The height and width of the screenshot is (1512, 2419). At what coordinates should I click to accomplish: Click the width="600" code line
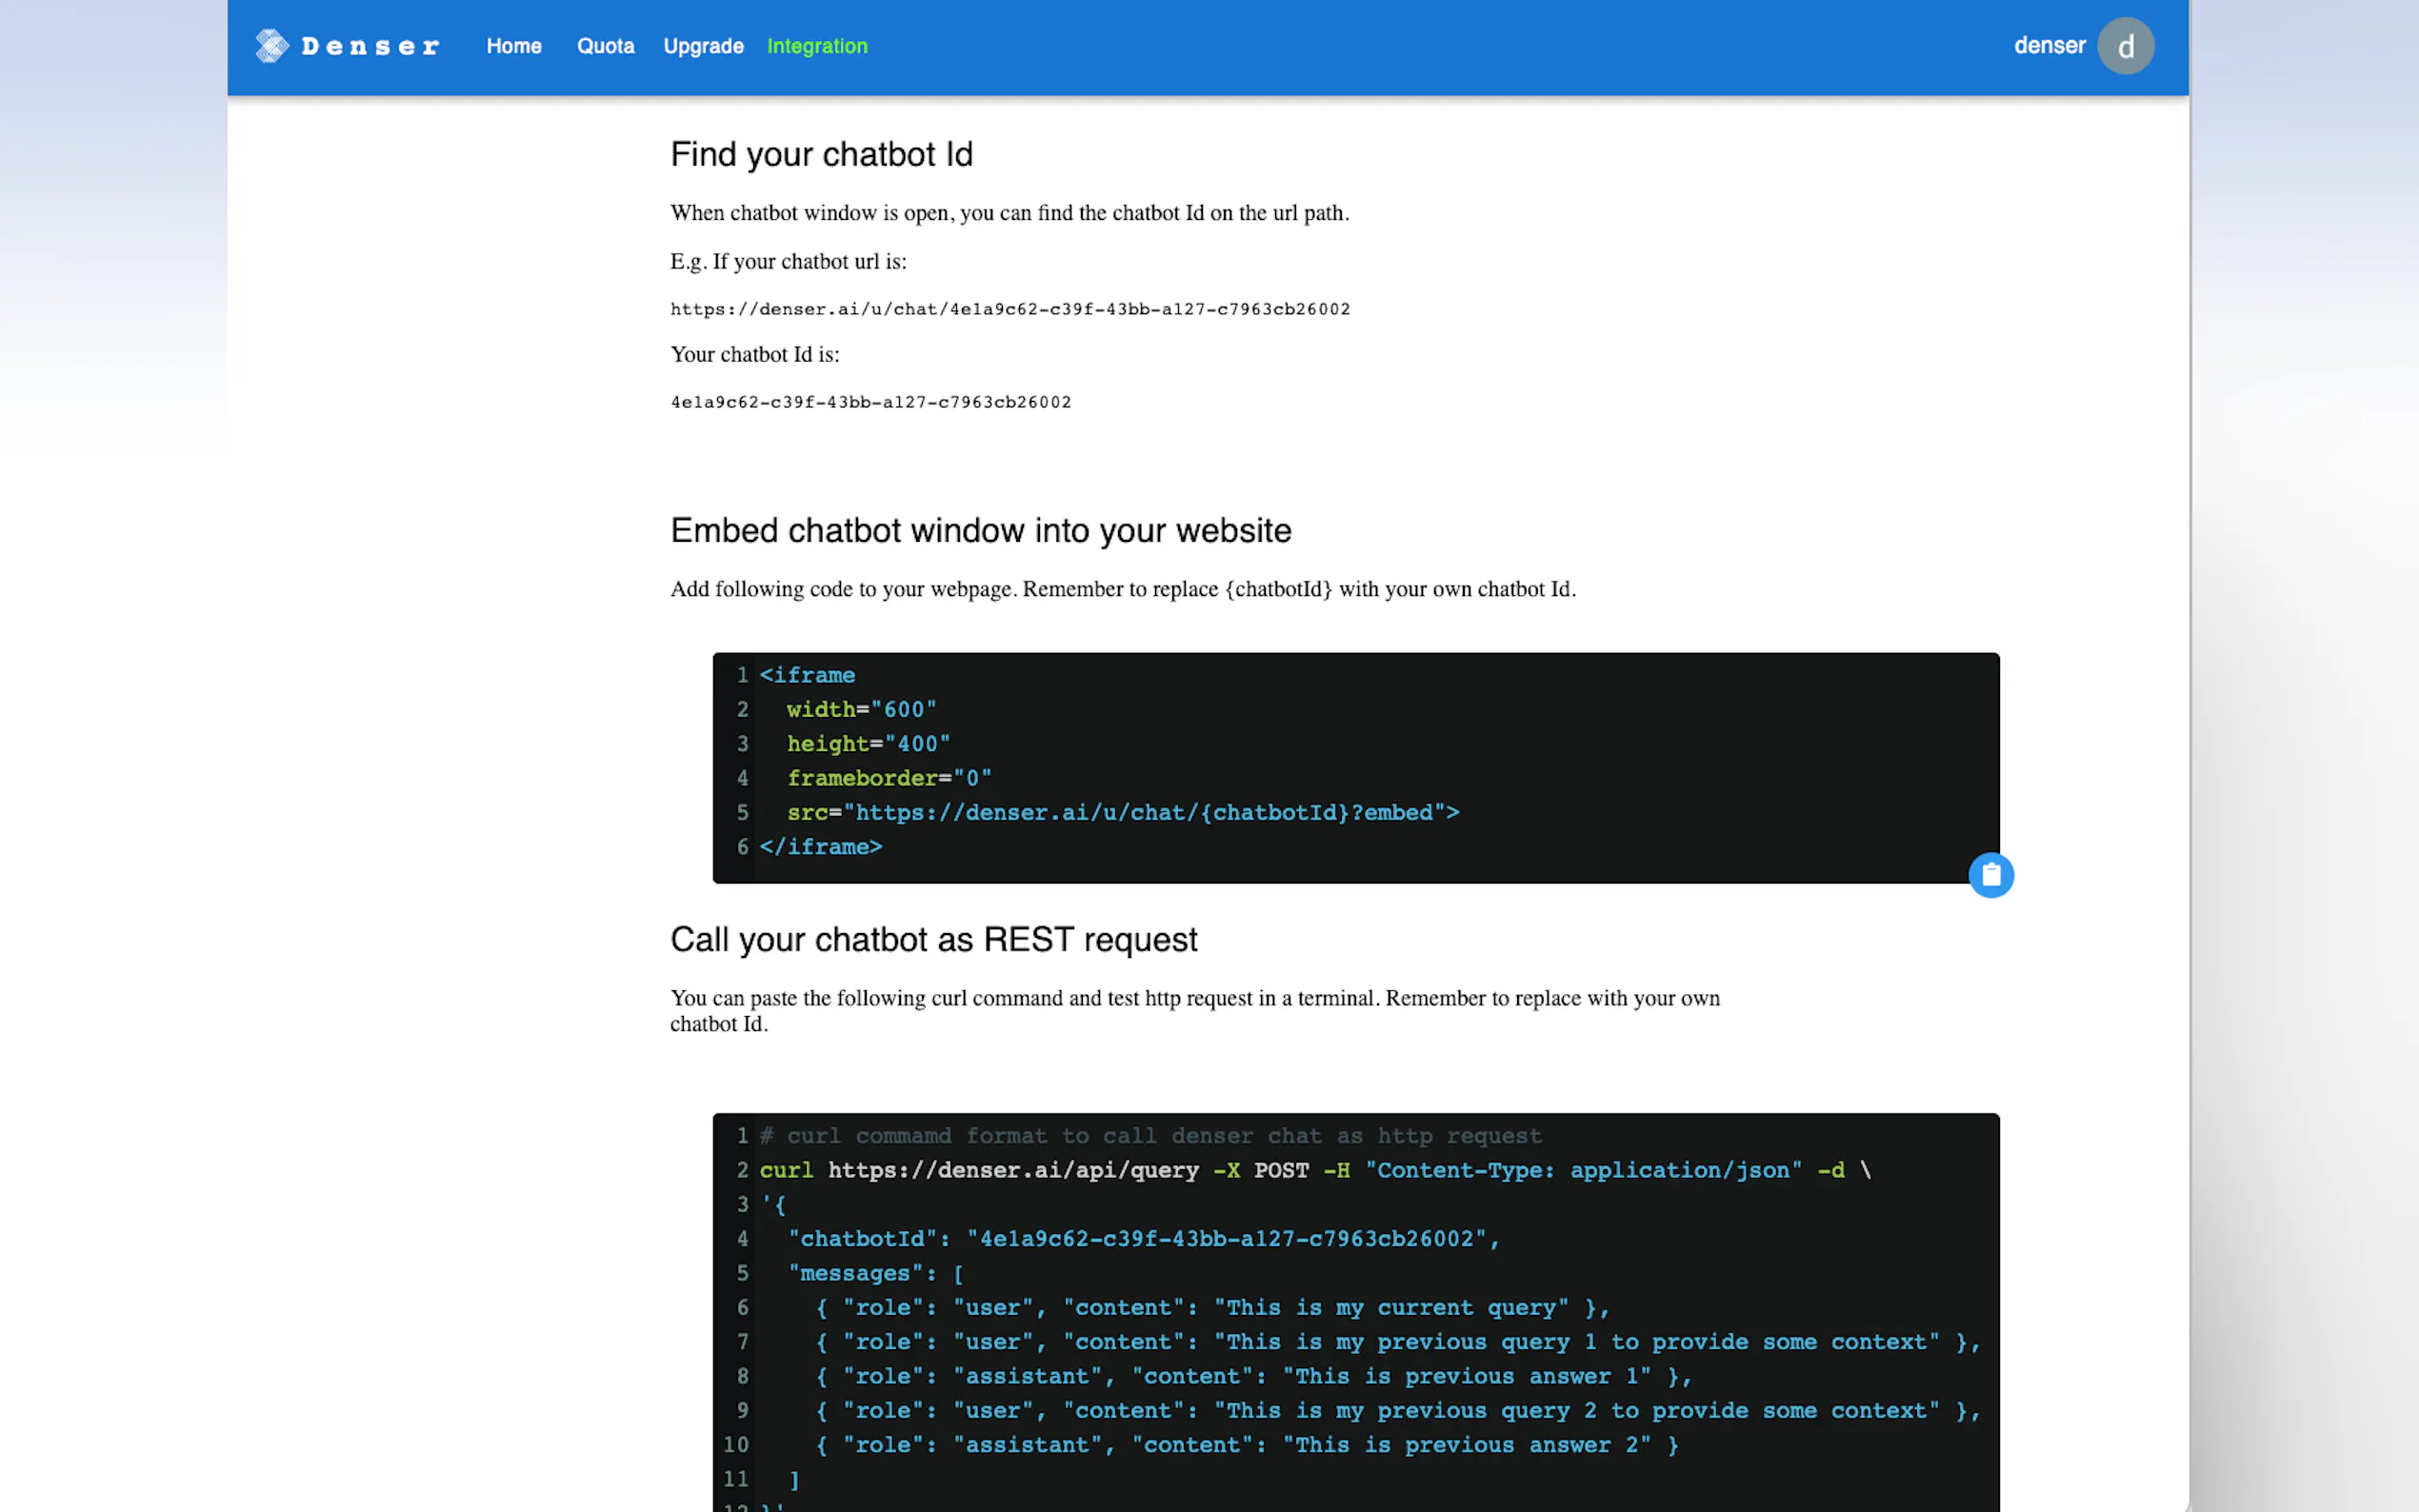pyautogui.click(x=861, y=710)
